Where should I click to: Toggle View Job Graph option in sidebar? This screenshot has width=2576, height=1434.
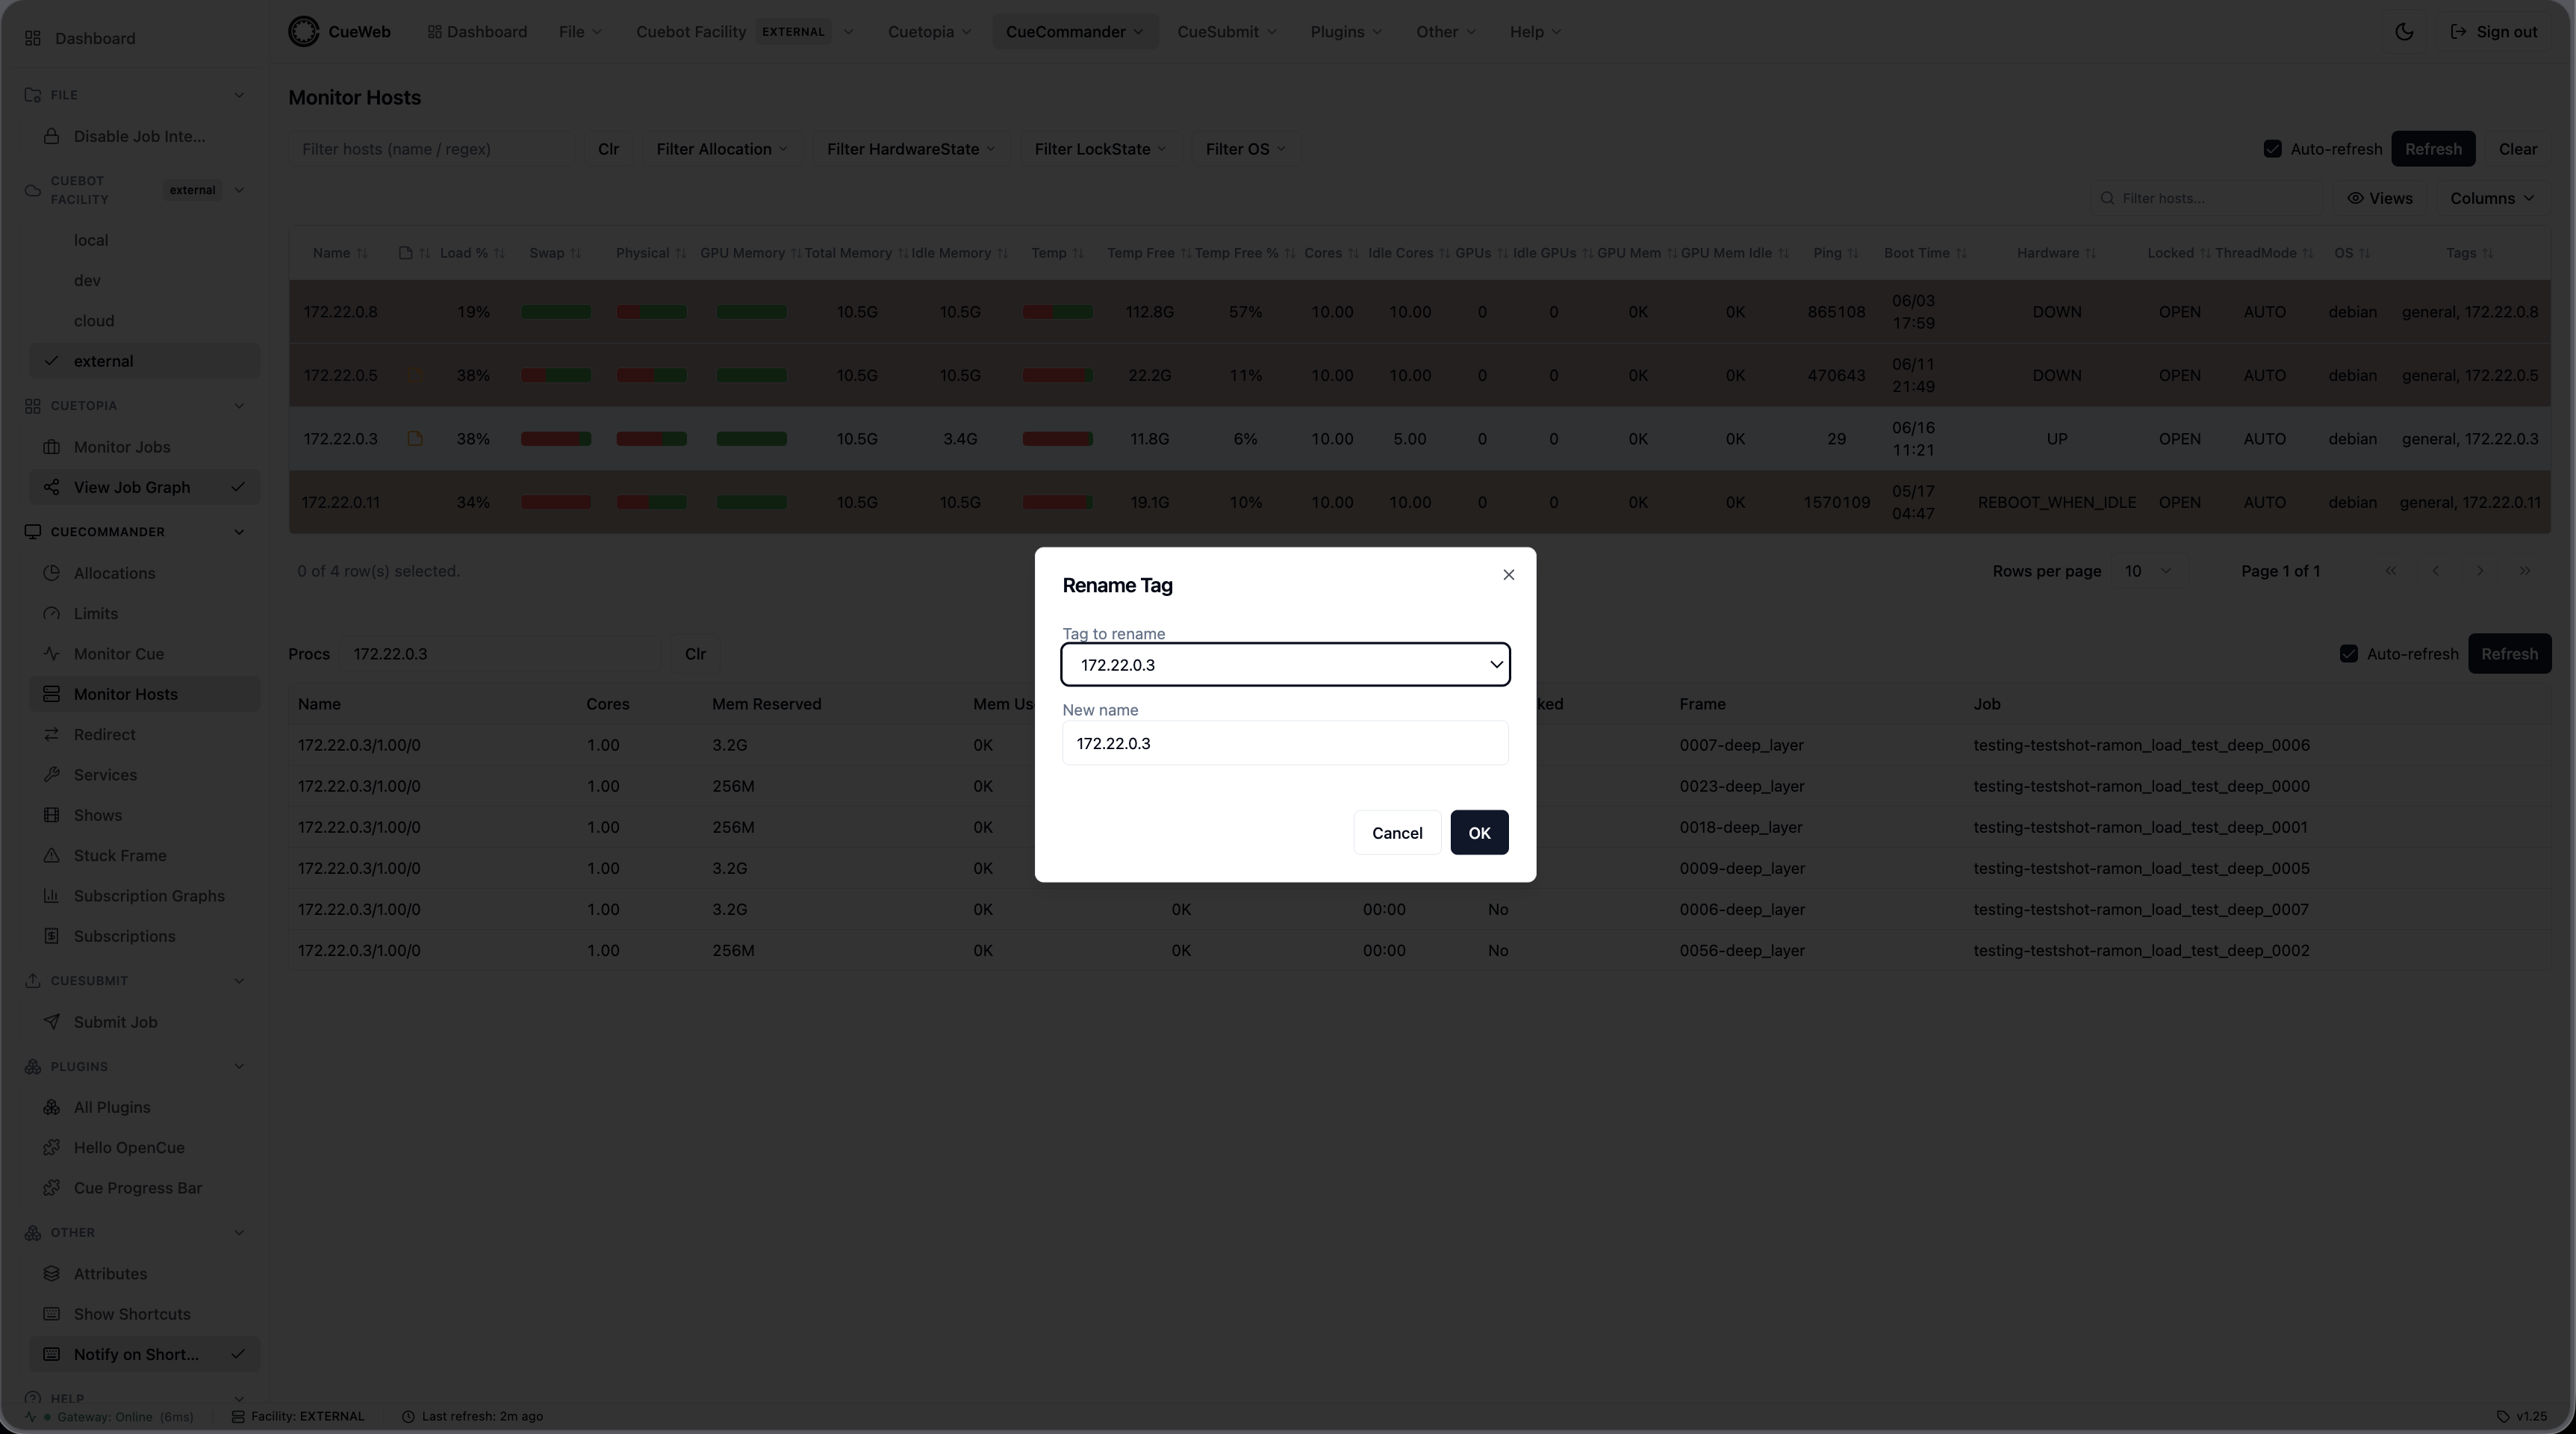tap(145, 487)
